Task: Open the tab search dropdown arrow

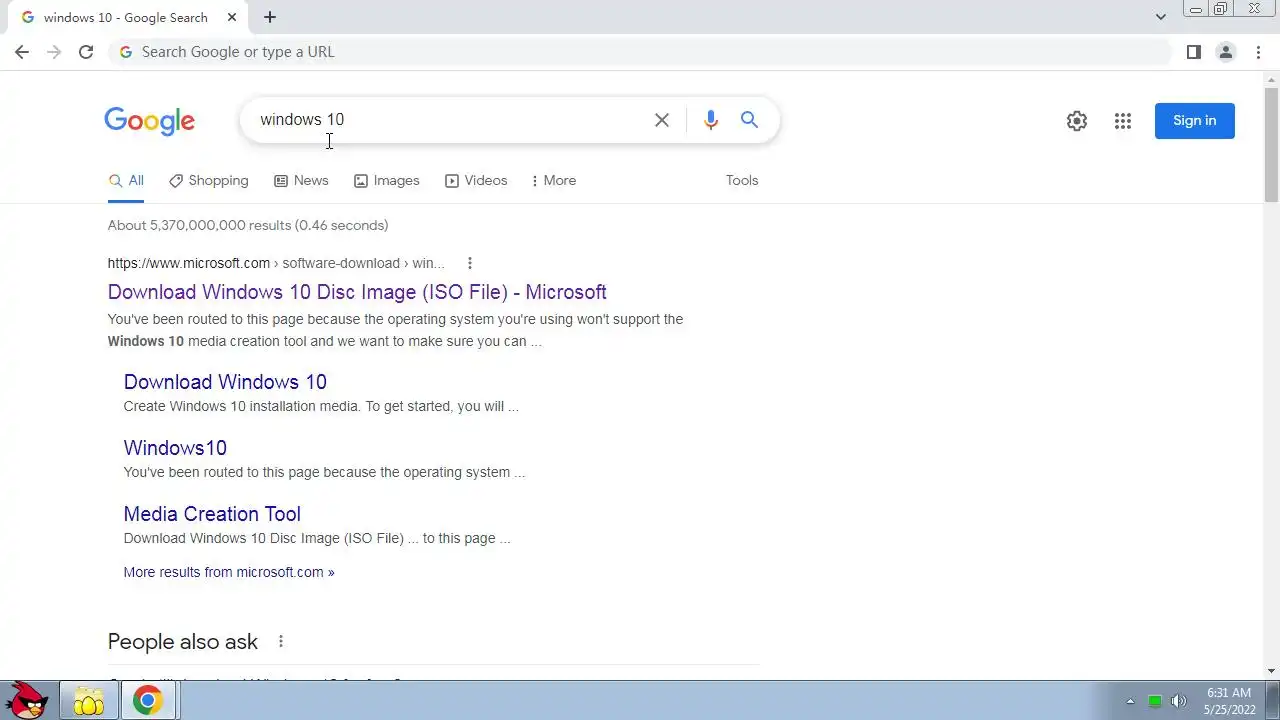Action: point(1161,17)
